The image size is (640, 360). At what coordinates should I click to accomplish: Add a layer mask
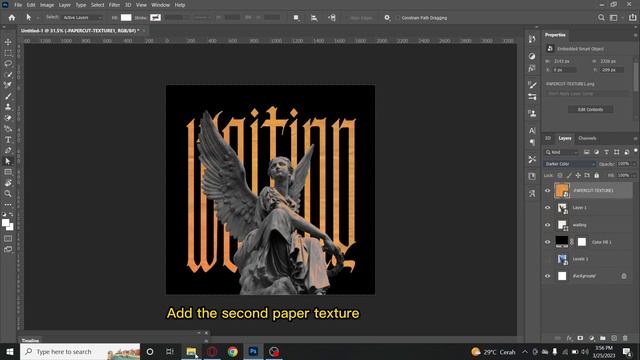[580, 338]
